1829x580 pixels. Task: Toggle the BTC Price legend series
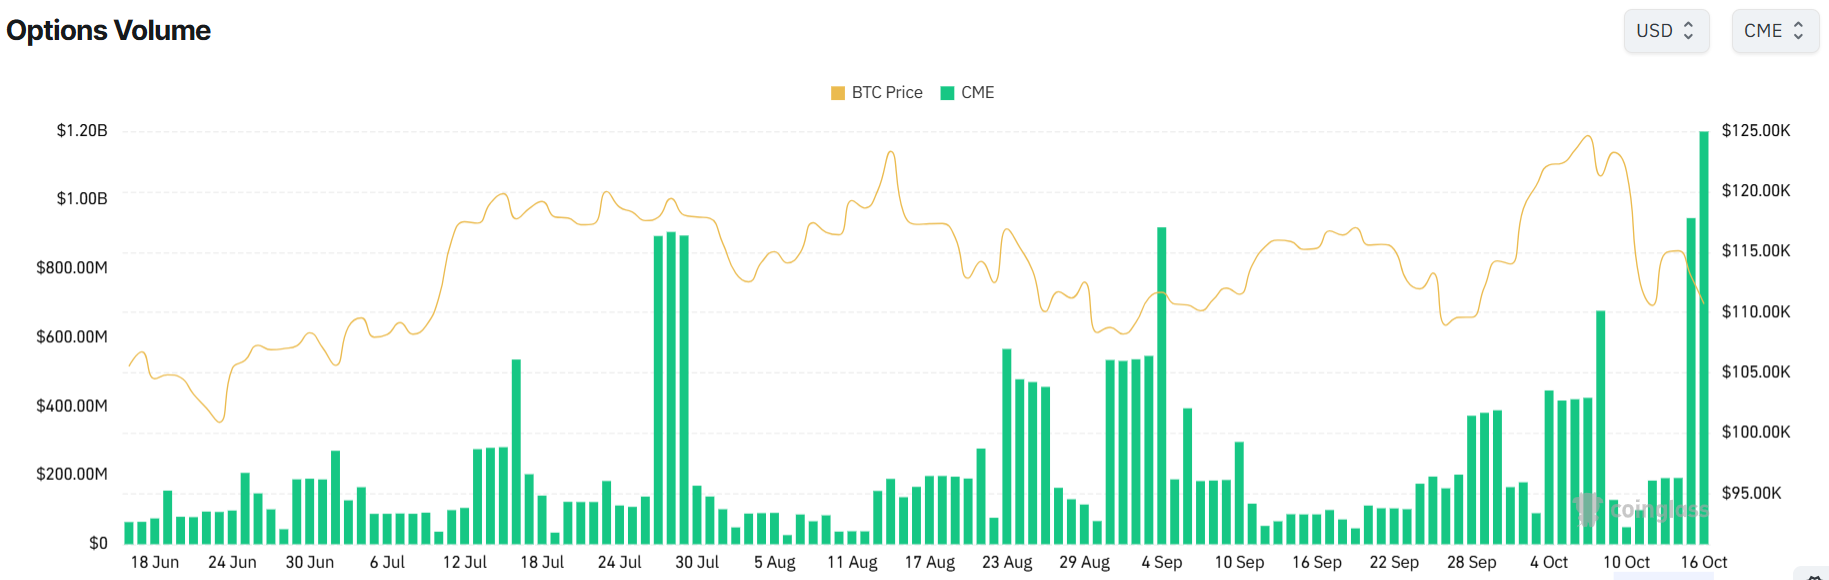pyautogui.click(x=886, y=93)
